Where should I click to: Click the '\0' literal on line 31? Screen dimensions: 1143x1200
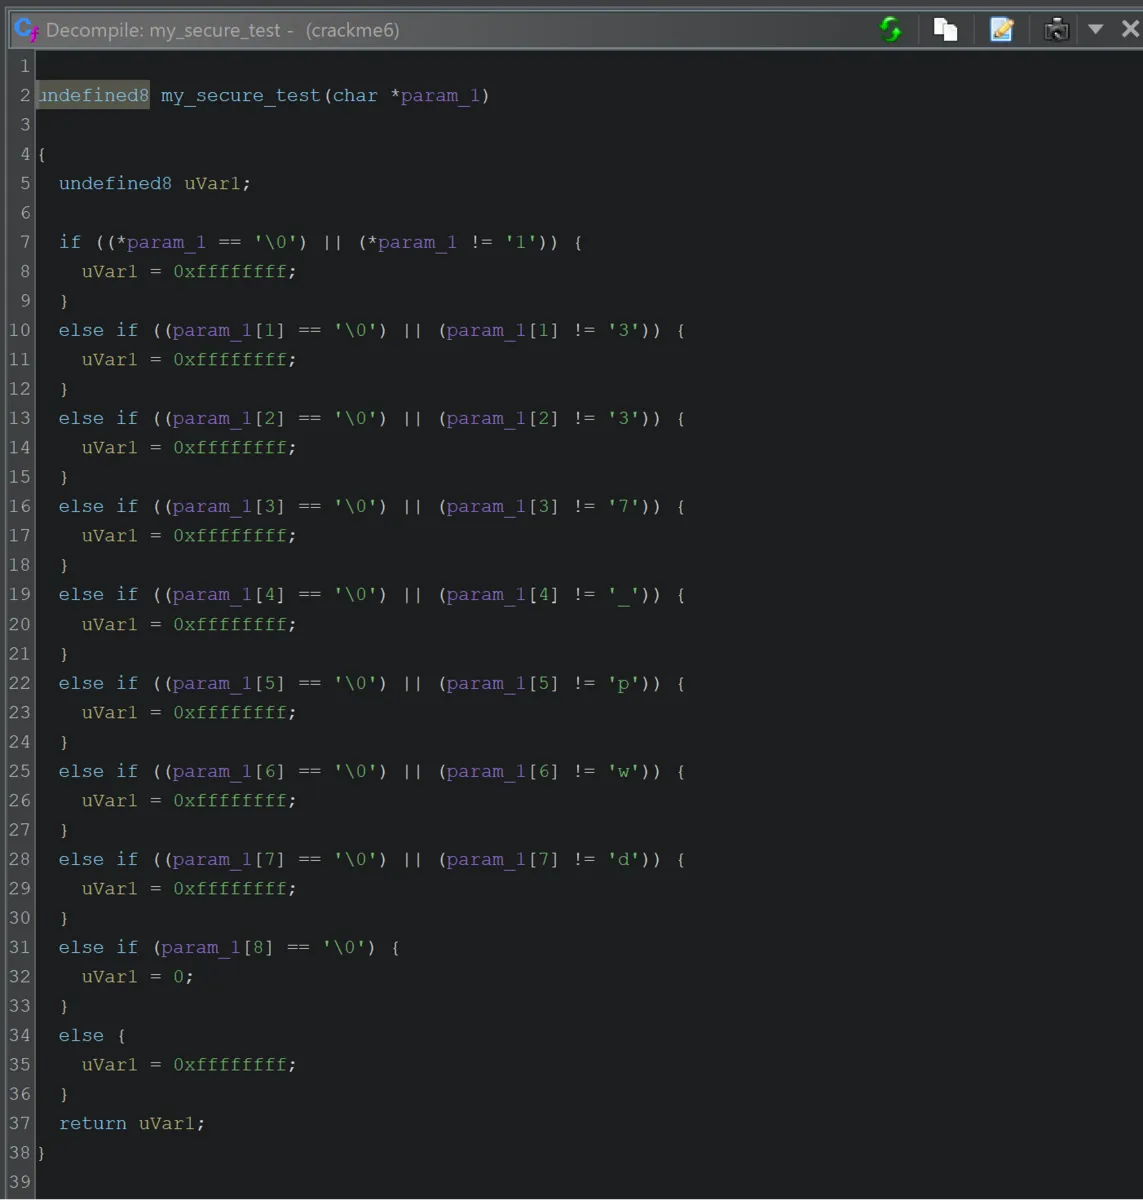point(343,947)
